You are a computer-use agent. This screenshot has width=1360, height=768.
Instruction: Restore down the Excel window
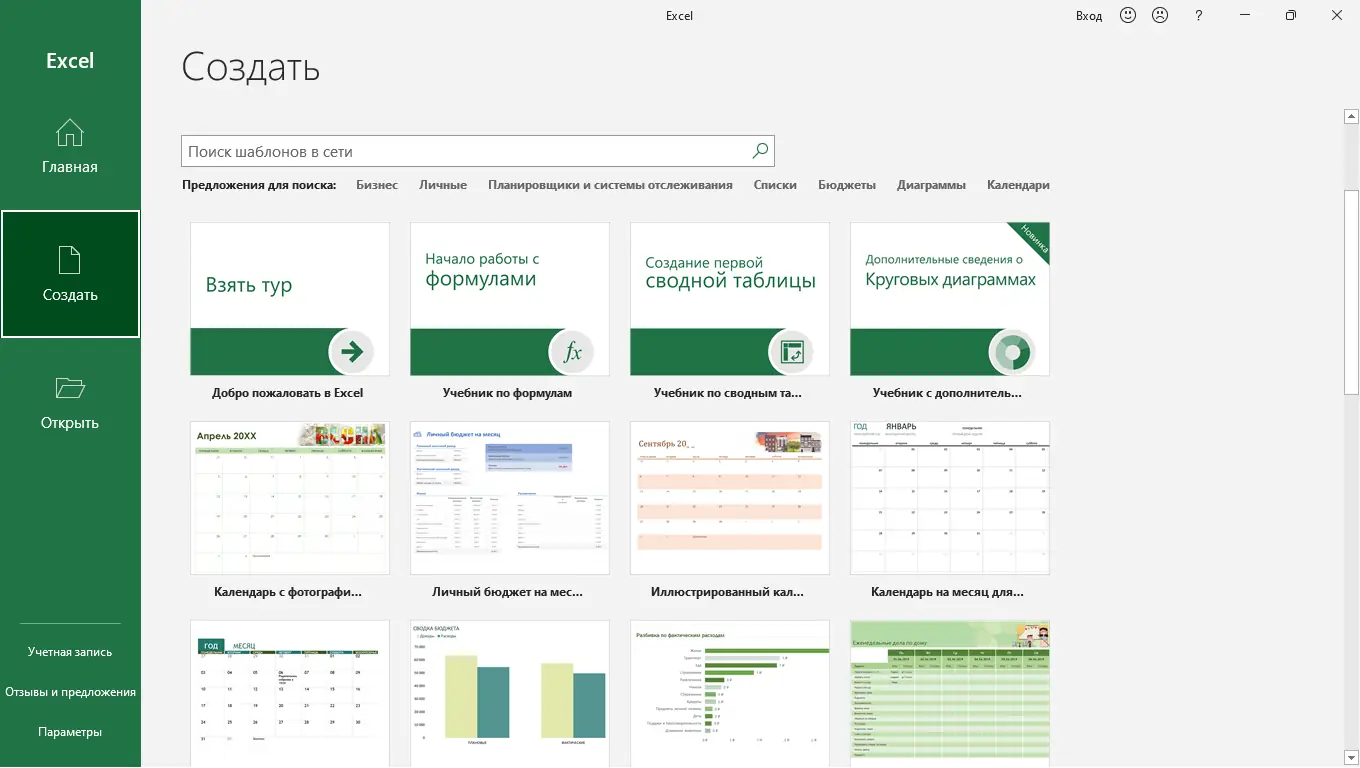1291,15
